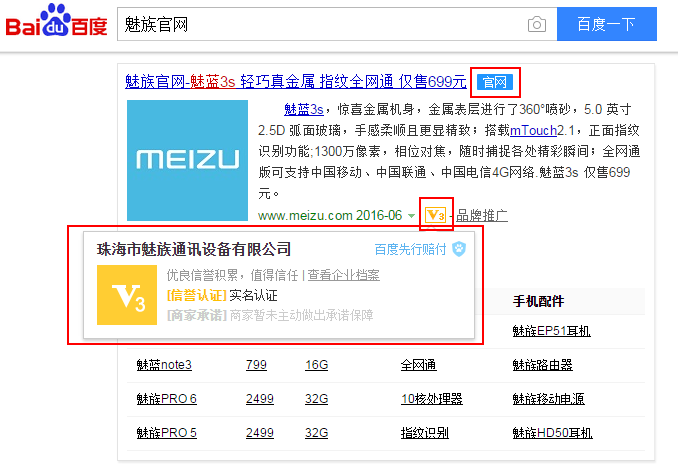Click the small V3 credibility badge
Image resolution: width=678 pixels, height=473 pixels.
click(435, 215)
